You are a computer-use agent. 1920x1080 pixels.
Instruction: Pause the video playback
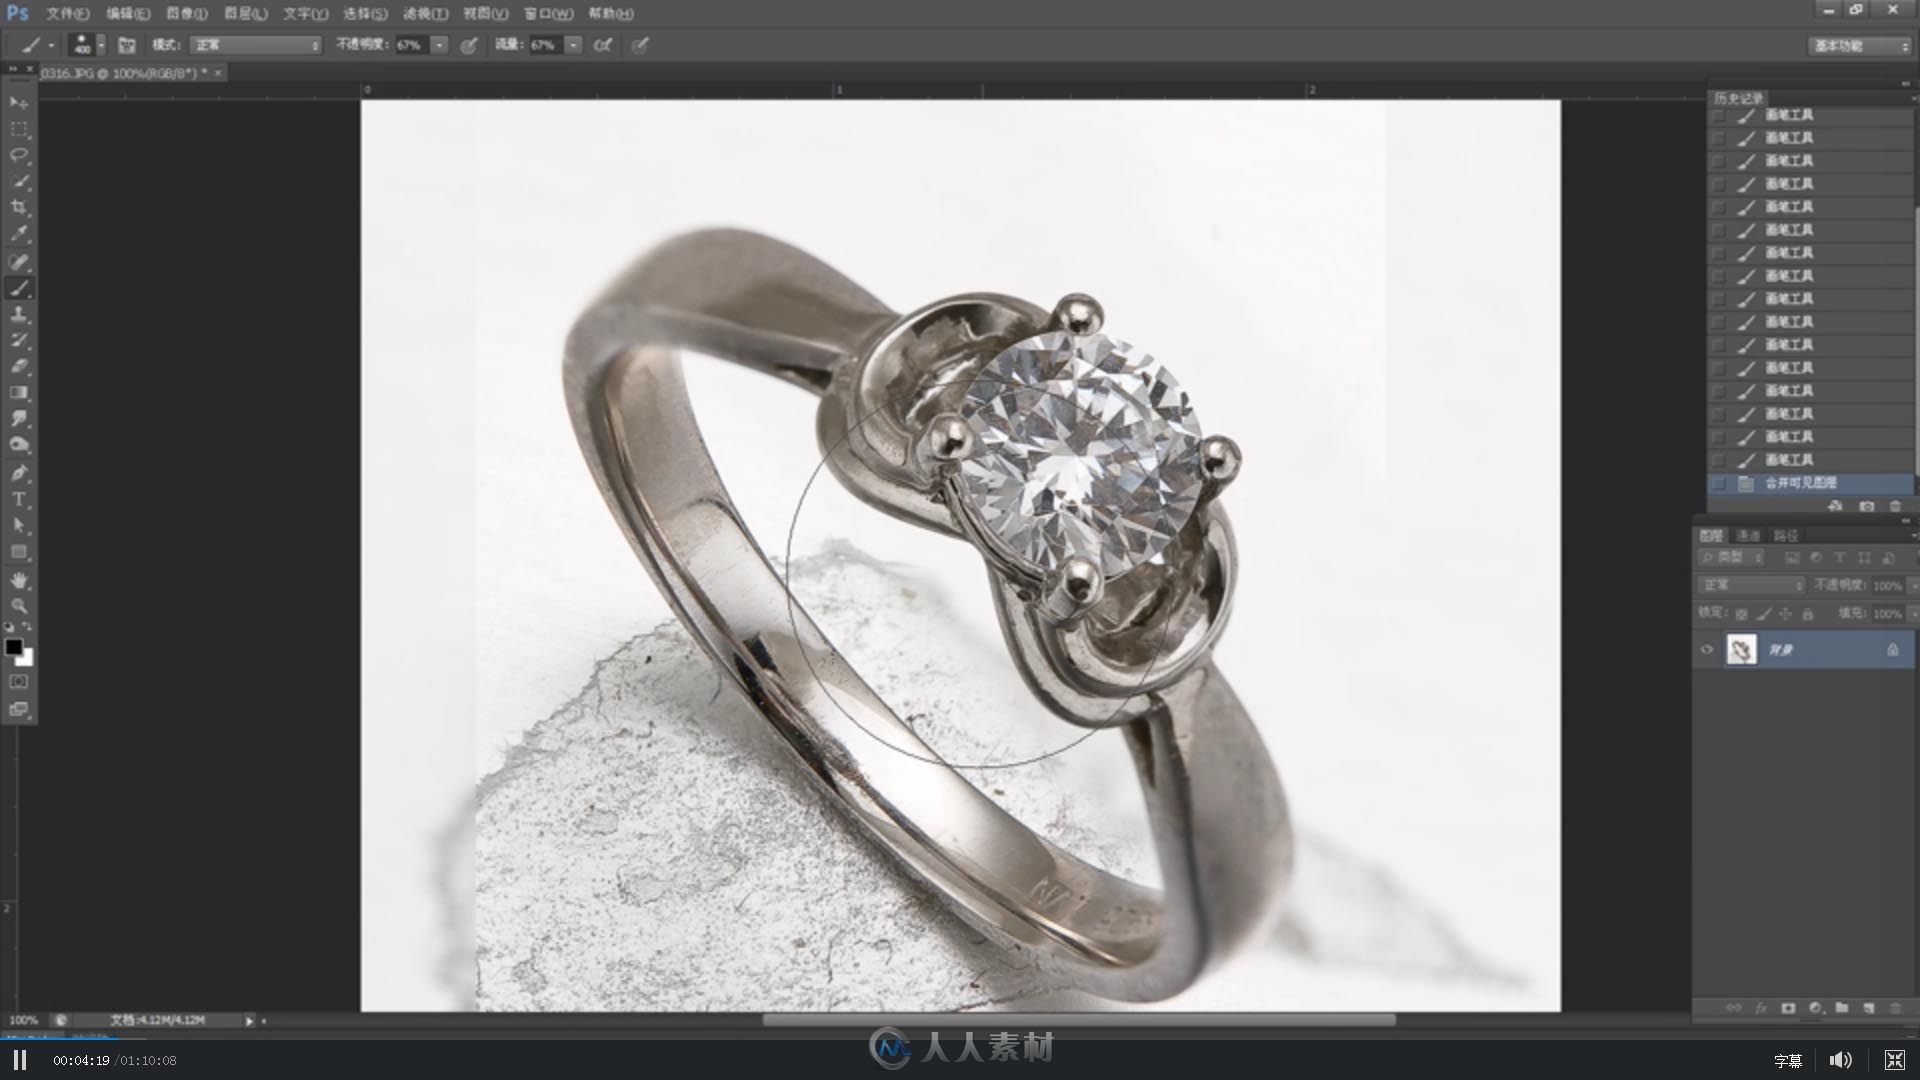click(20, 1060)
